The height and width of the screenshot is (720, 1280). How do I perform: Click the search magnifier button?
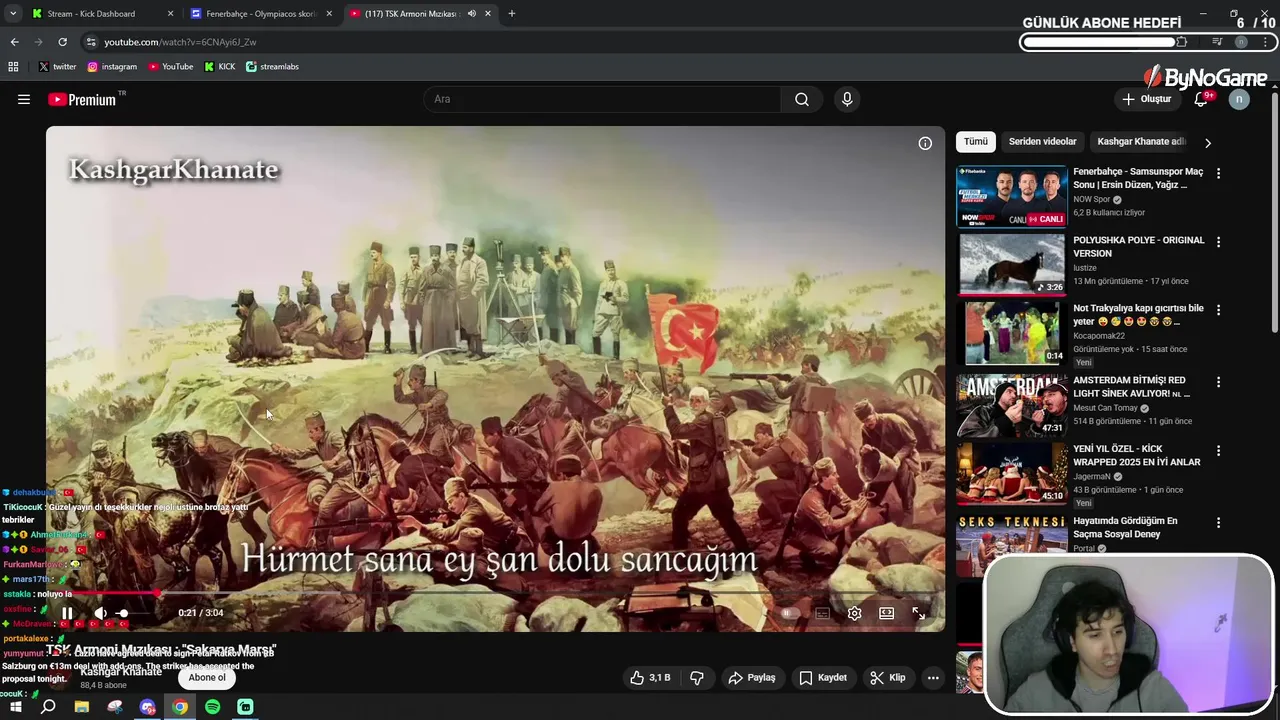(802, 99)
